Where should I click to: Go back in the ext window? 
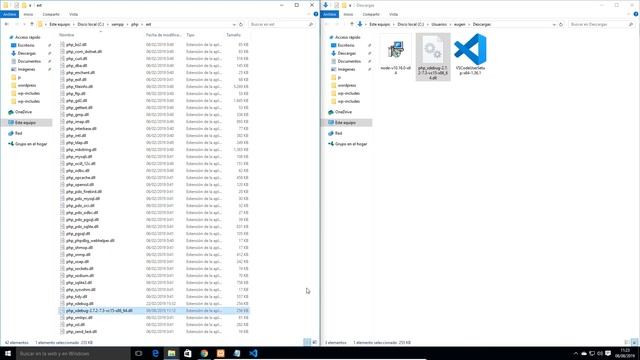pos(7,24)
